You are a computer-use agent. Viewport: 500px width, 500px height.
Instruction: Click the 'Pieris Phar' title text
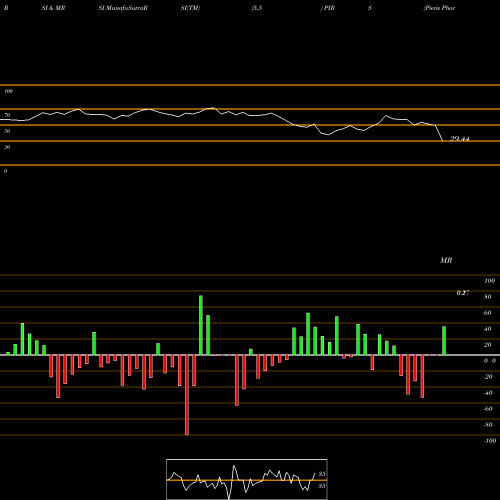(439, 8)
